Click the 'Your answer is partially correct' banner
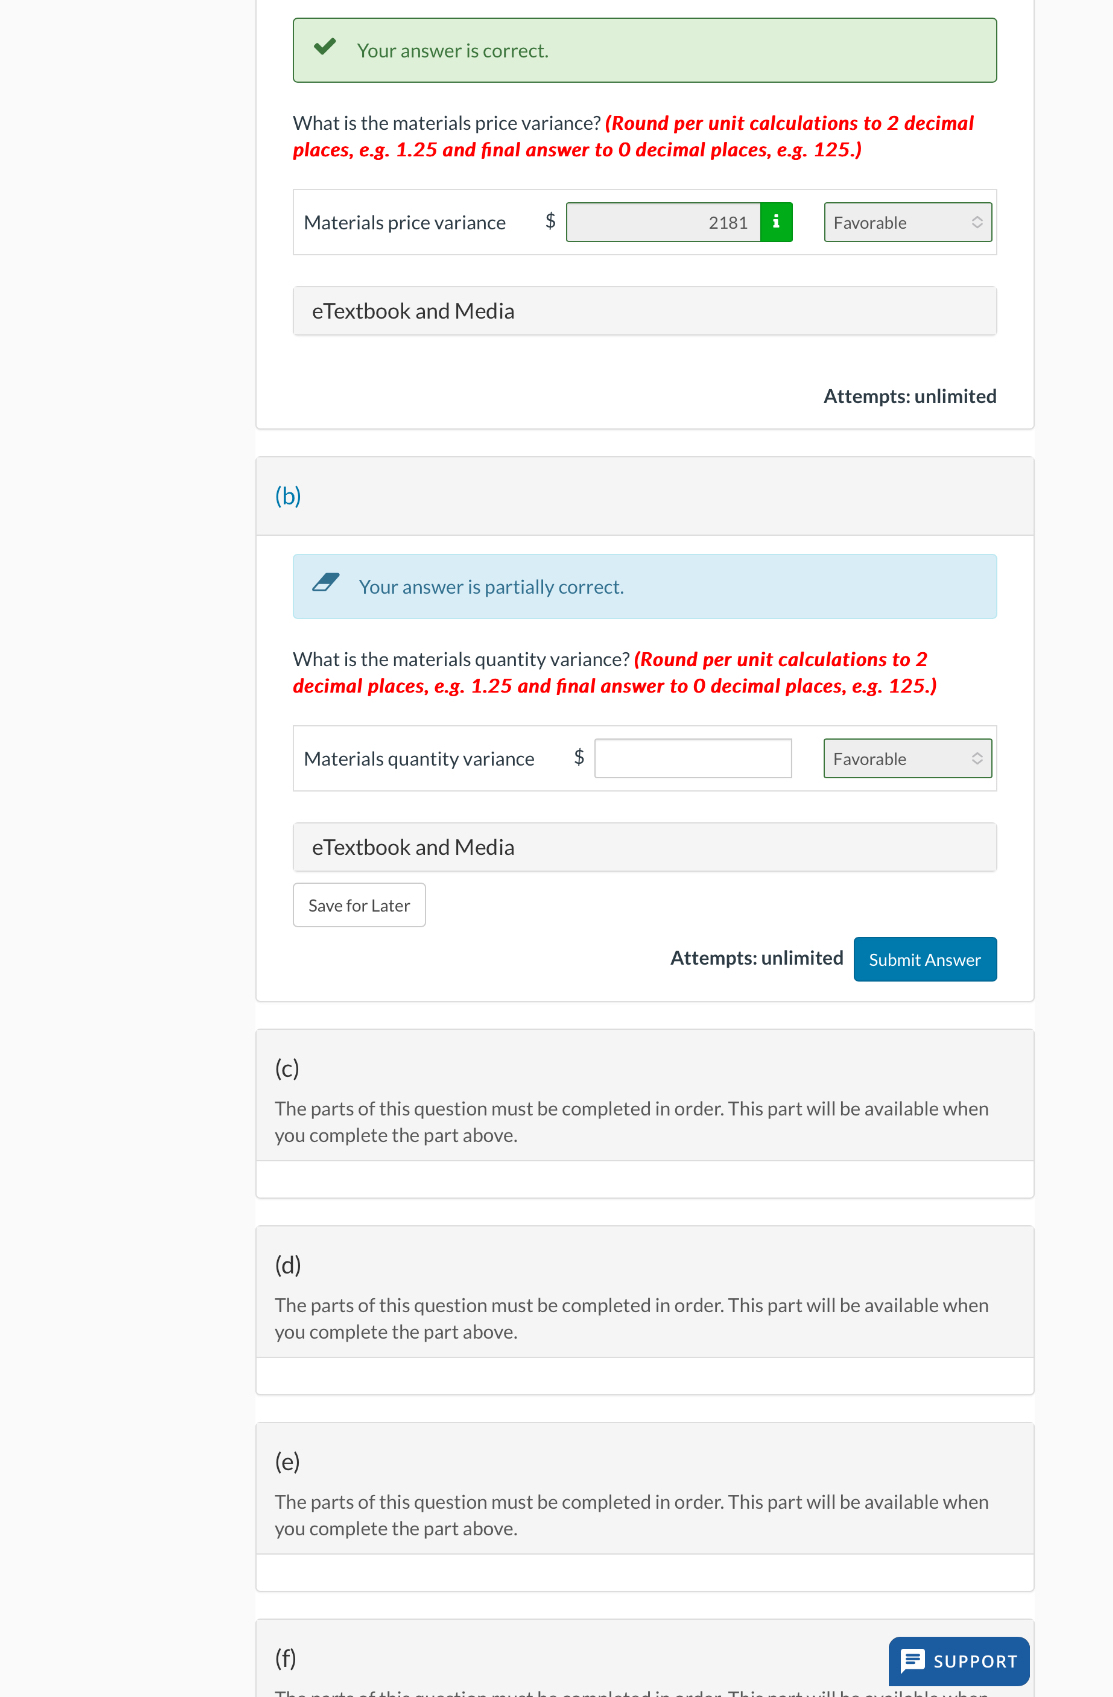Viewport: 1113px width, 1697px height. pos(644,587)
